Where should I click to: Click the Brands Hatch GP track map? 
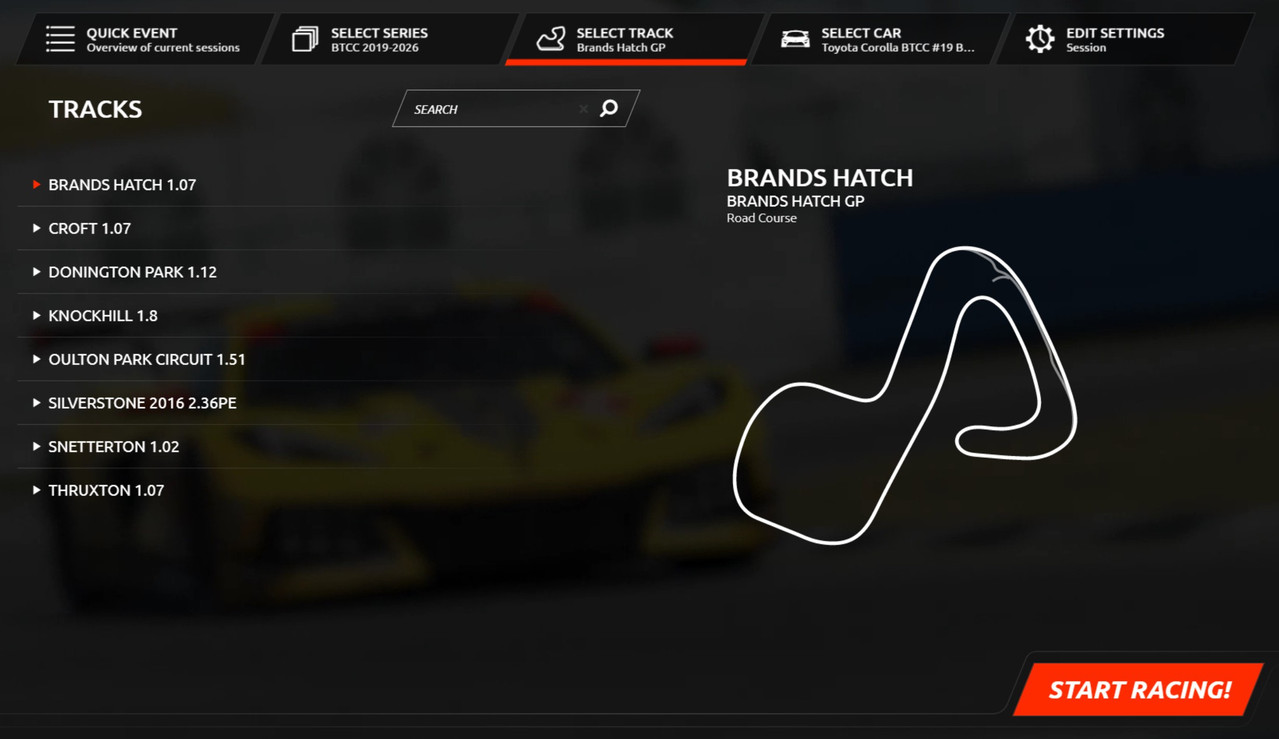(905, 395)
